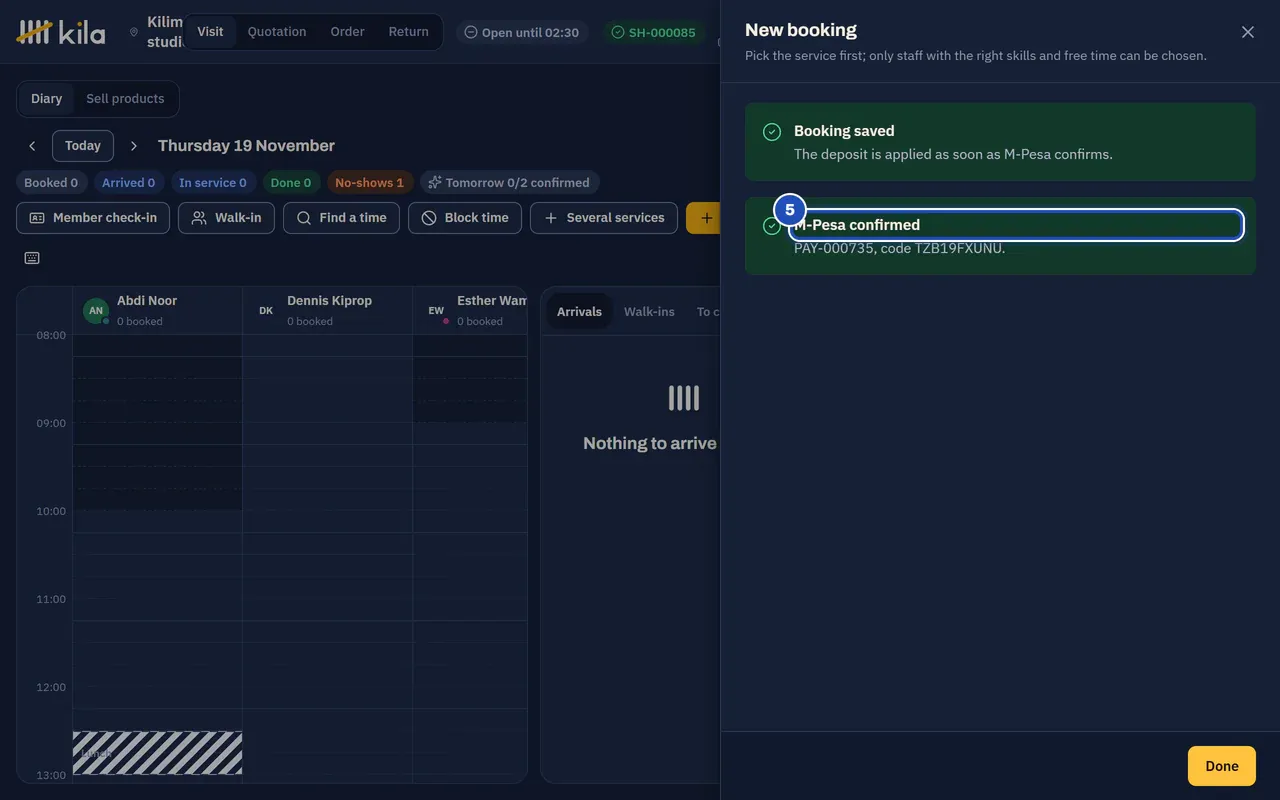Close the New booking panel
Image resolution: width=1280 pixels, height=800 pixels.
coord(1248,32)
